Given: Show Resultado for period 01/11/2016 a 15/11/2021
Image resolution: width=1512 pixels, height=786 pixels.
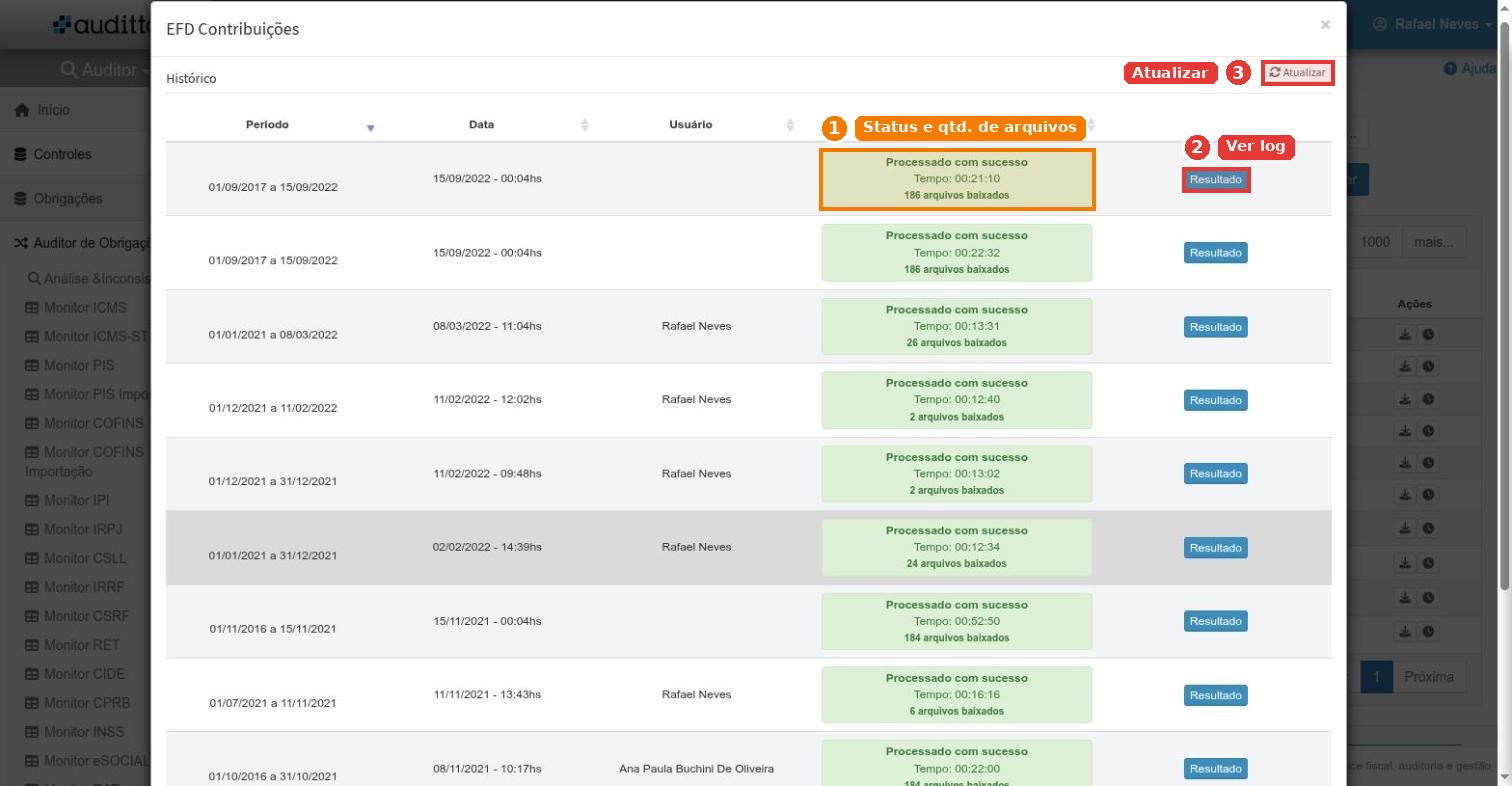Looking at the screenshot, I should coord(1216,621).
